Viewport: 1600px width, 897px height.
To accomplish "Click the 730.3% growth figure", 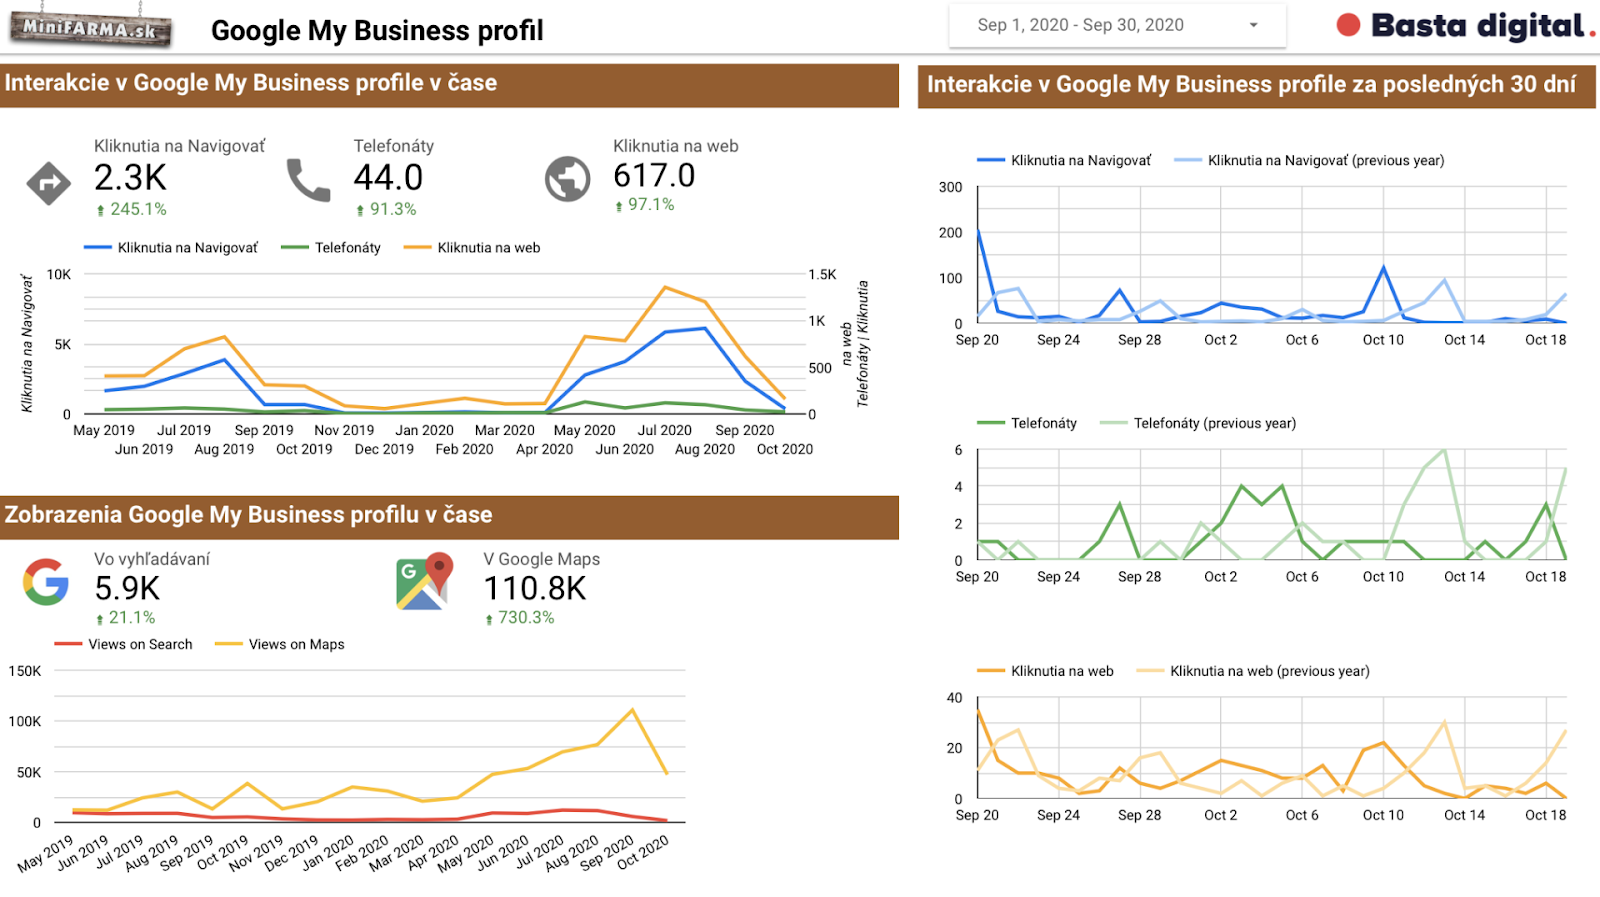I will pyautogui.click(x=526, y=618).
